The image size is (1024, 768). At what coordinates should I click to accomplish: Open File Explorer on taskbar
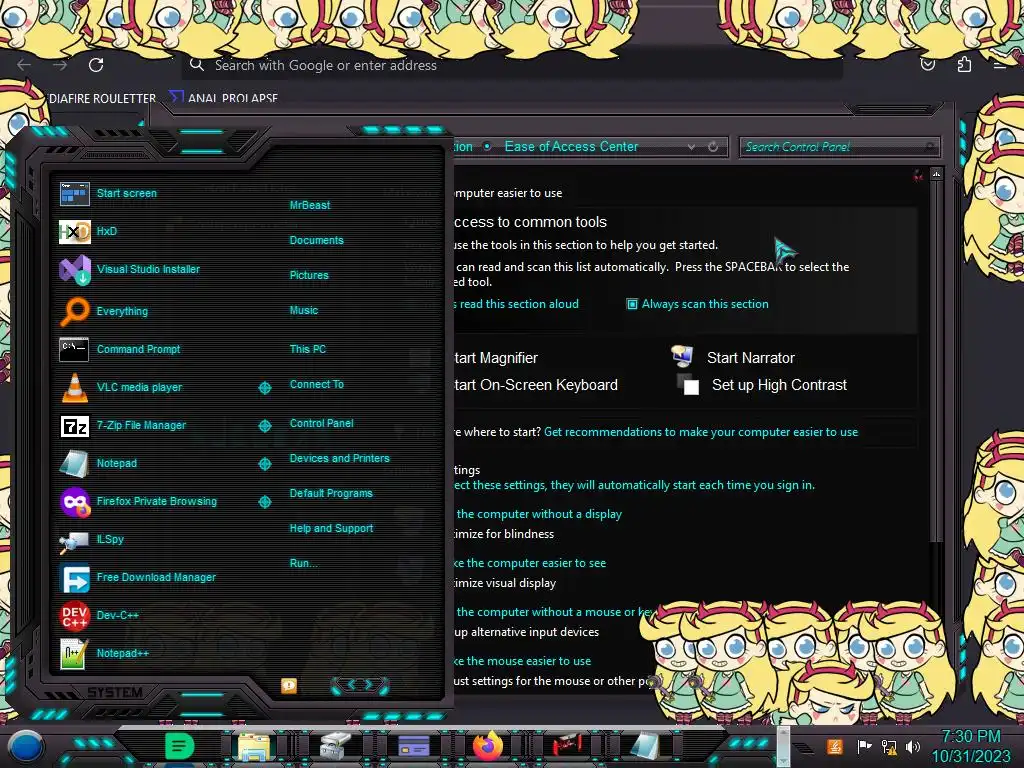click(x=254, y=747)
